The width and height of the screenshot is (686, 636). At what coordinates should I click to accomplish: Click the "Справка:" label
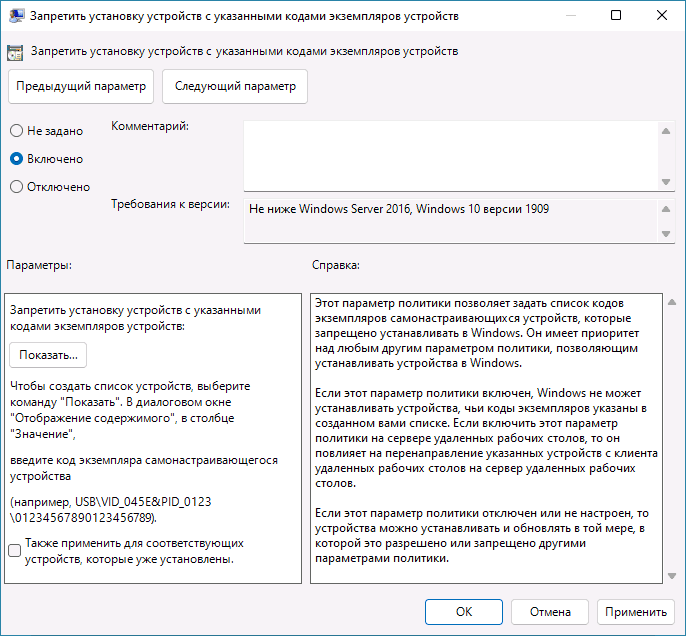tap(336, 265)
